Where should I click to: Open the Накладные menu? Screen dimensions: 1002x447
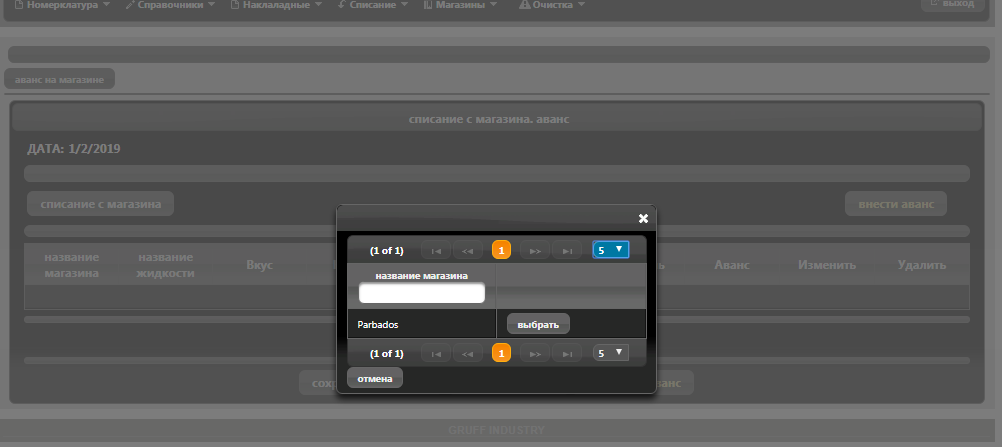tap(276, 4)
